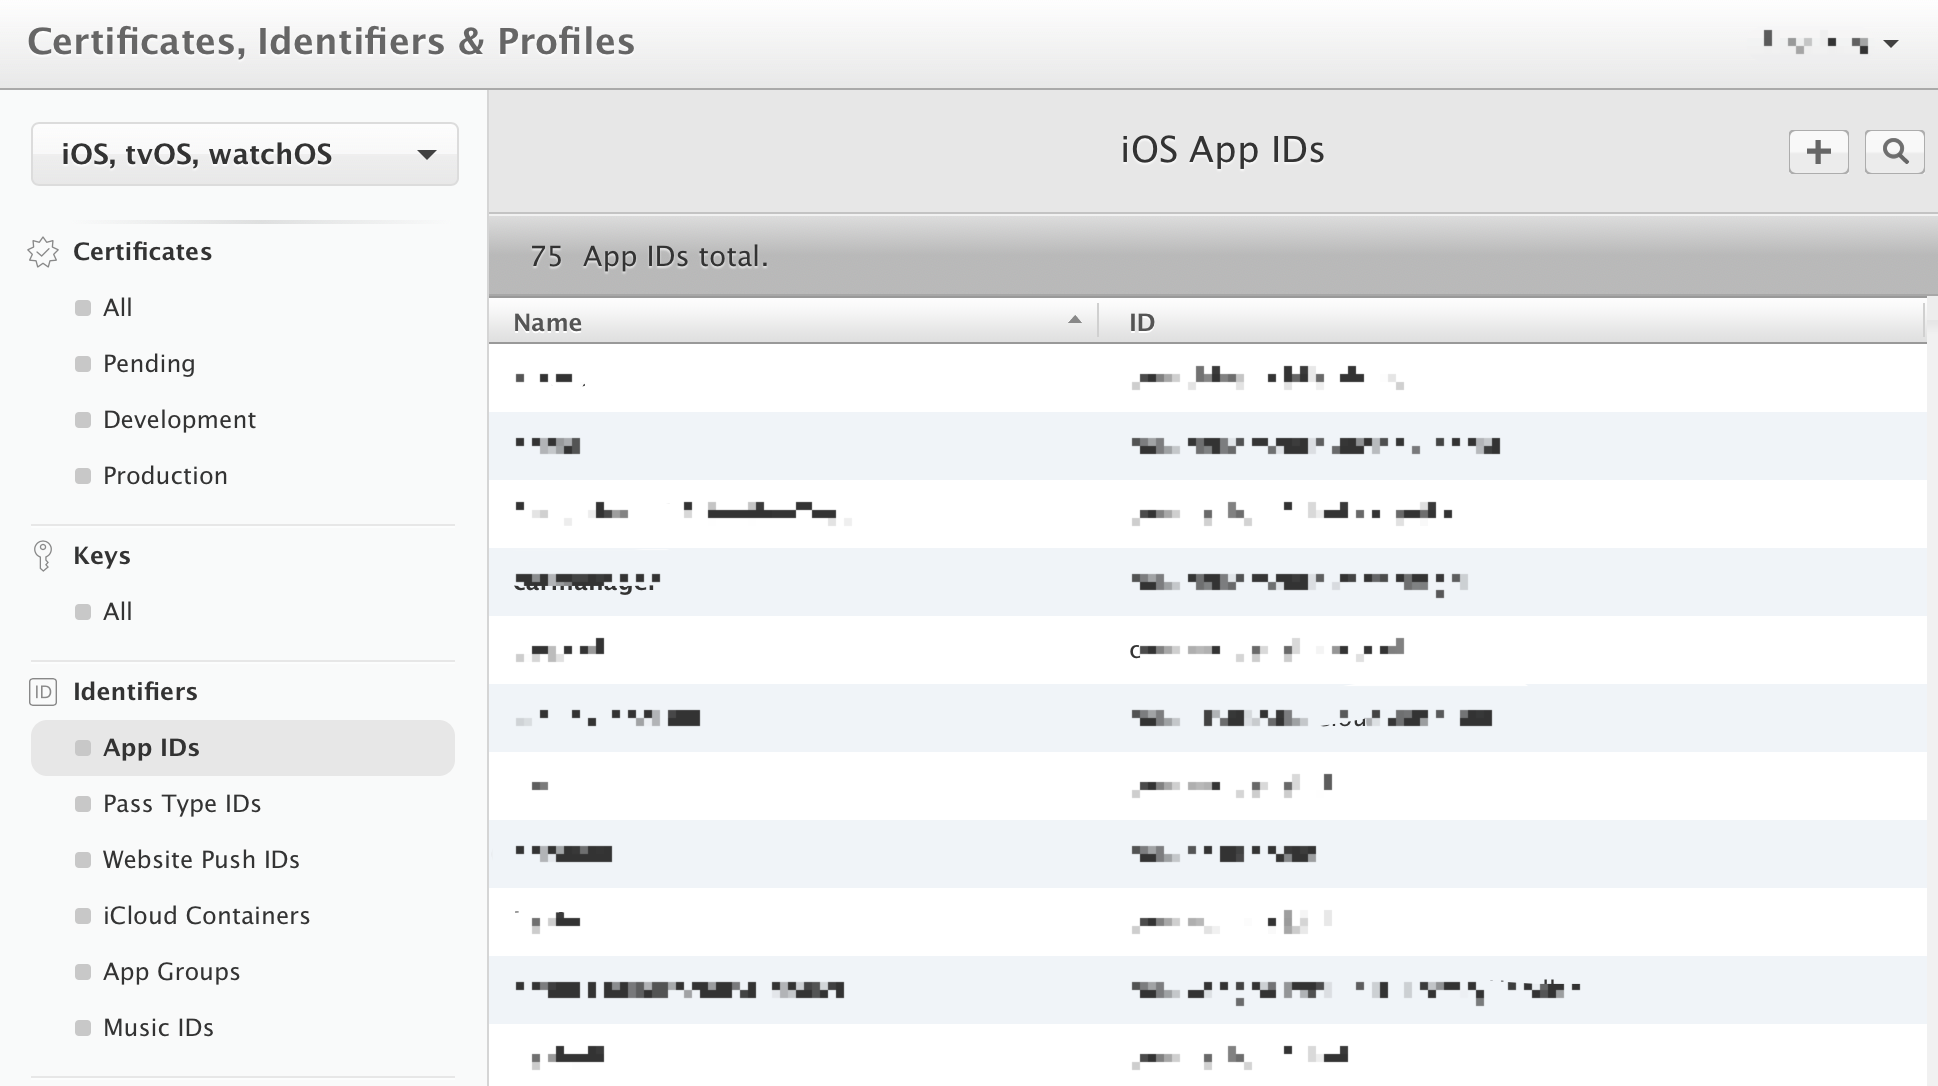
Task: Open the iOS, tvOS, watchOS platform dropdown
Action: coord(244,154)
